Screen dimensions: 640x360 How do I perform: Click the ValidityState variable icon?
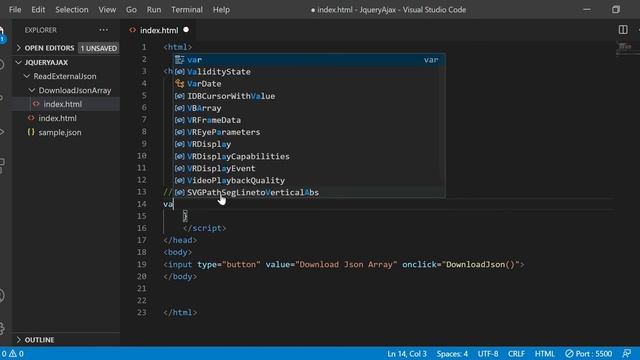(x=180, y=72)
